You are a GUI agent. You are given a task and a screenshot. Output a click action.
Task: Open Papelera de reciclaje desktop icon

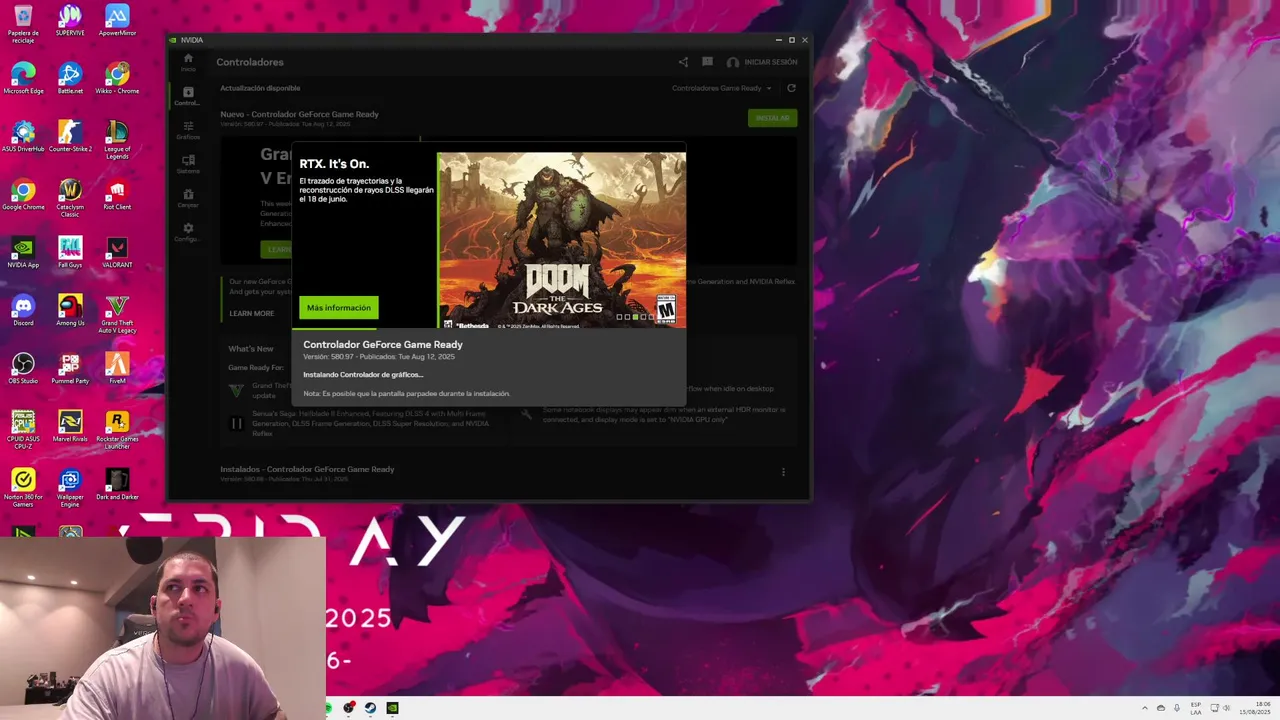coord(23,24)
